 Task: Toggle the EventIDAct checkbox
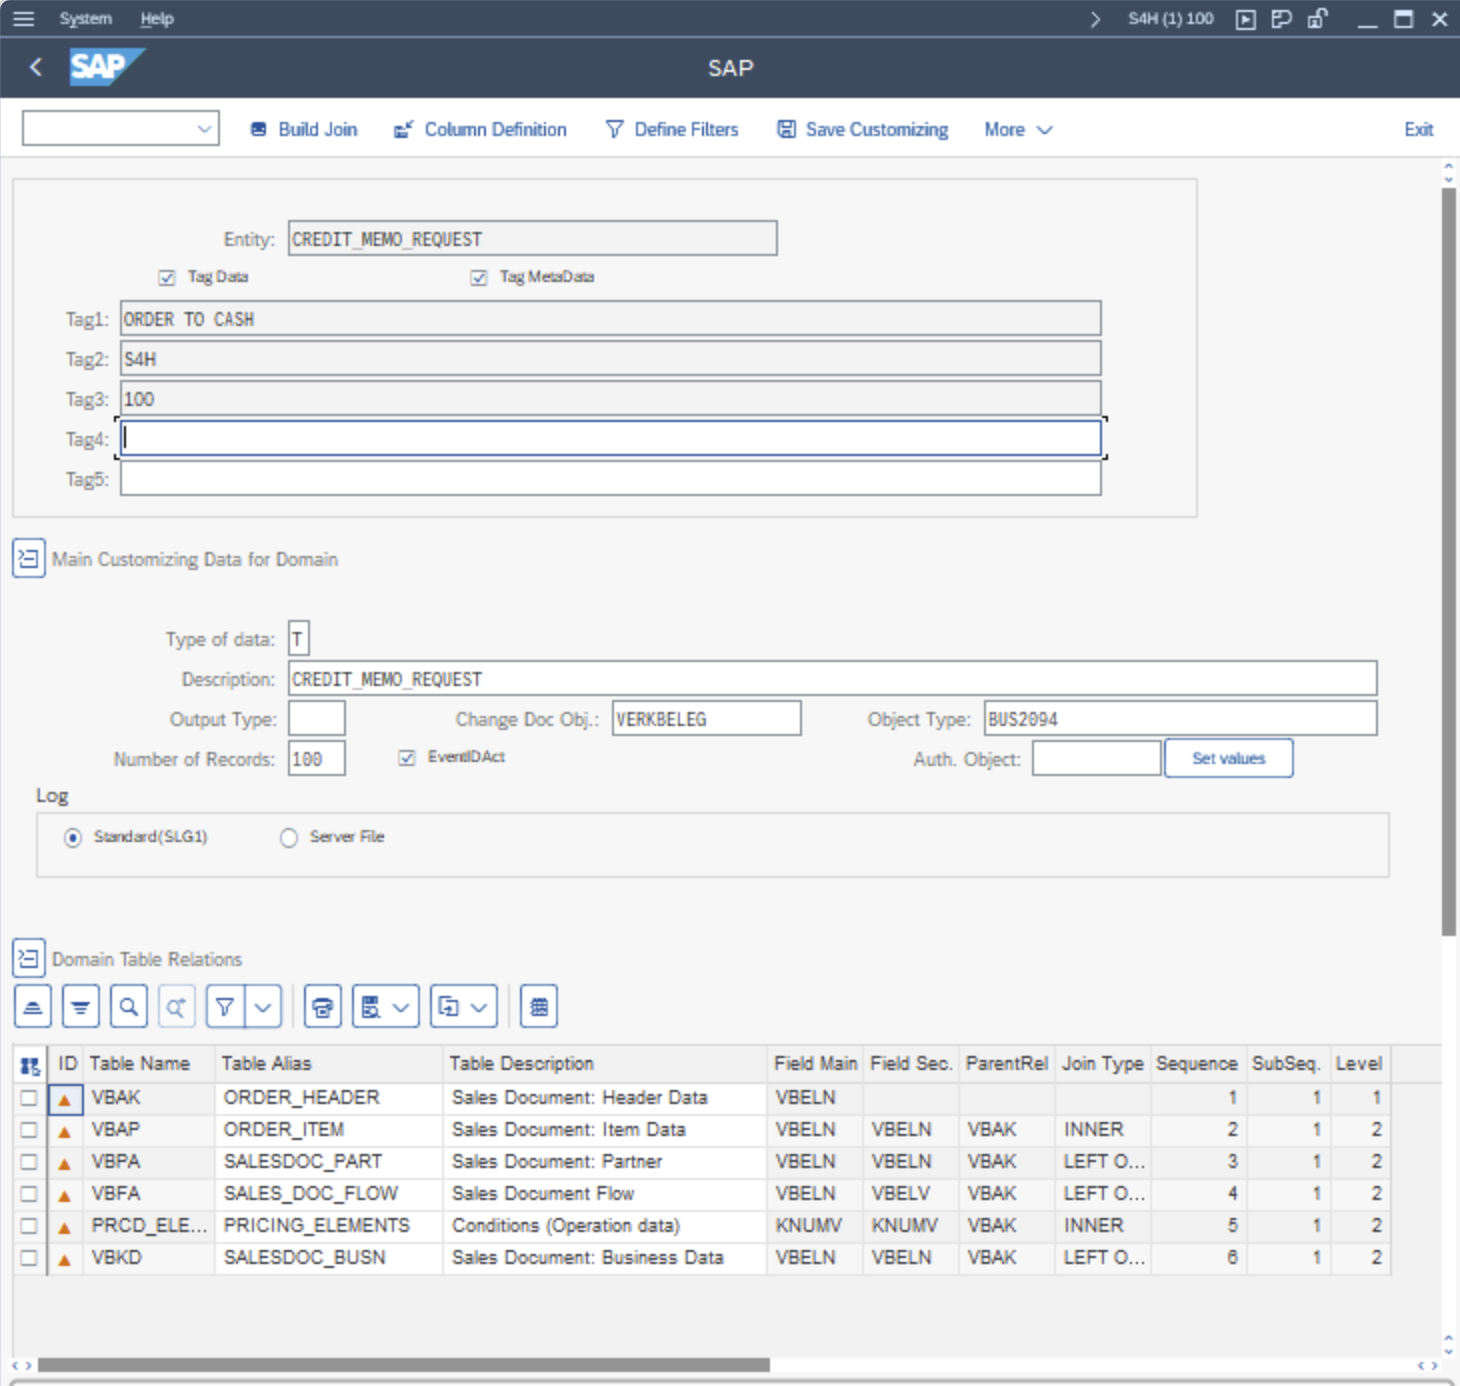tap(407, 758)
